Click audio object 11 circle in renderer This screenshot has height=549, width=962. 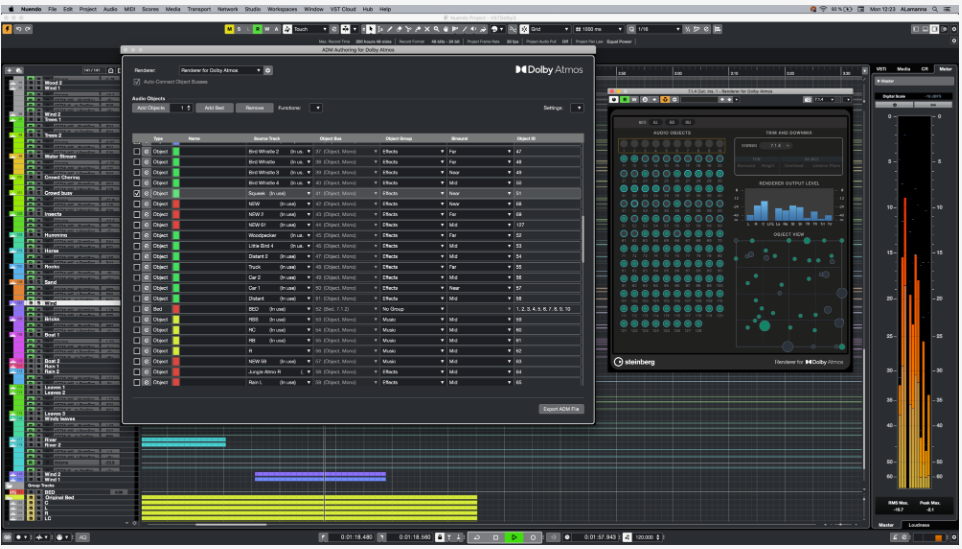tap(624, 158)
